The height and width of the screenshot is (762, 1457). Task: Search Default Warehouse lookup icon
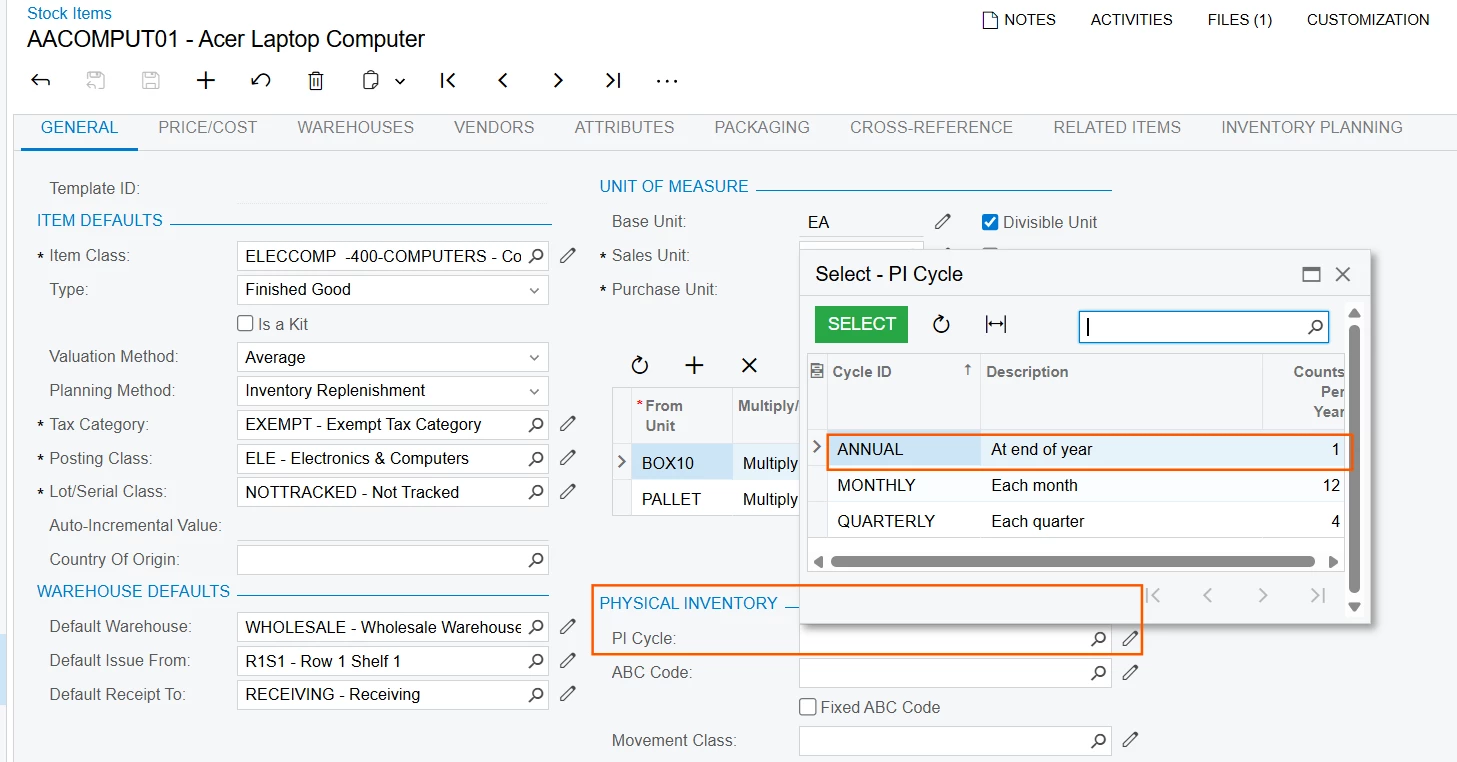pyautogui.click(x=536, y=627)
